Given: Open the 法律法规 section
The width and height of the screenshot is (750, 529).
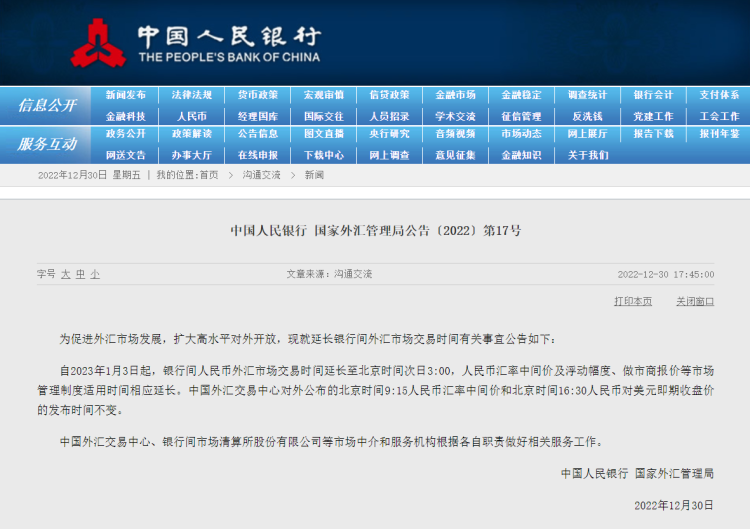Looking at the screenshot, I should point(191,95).
